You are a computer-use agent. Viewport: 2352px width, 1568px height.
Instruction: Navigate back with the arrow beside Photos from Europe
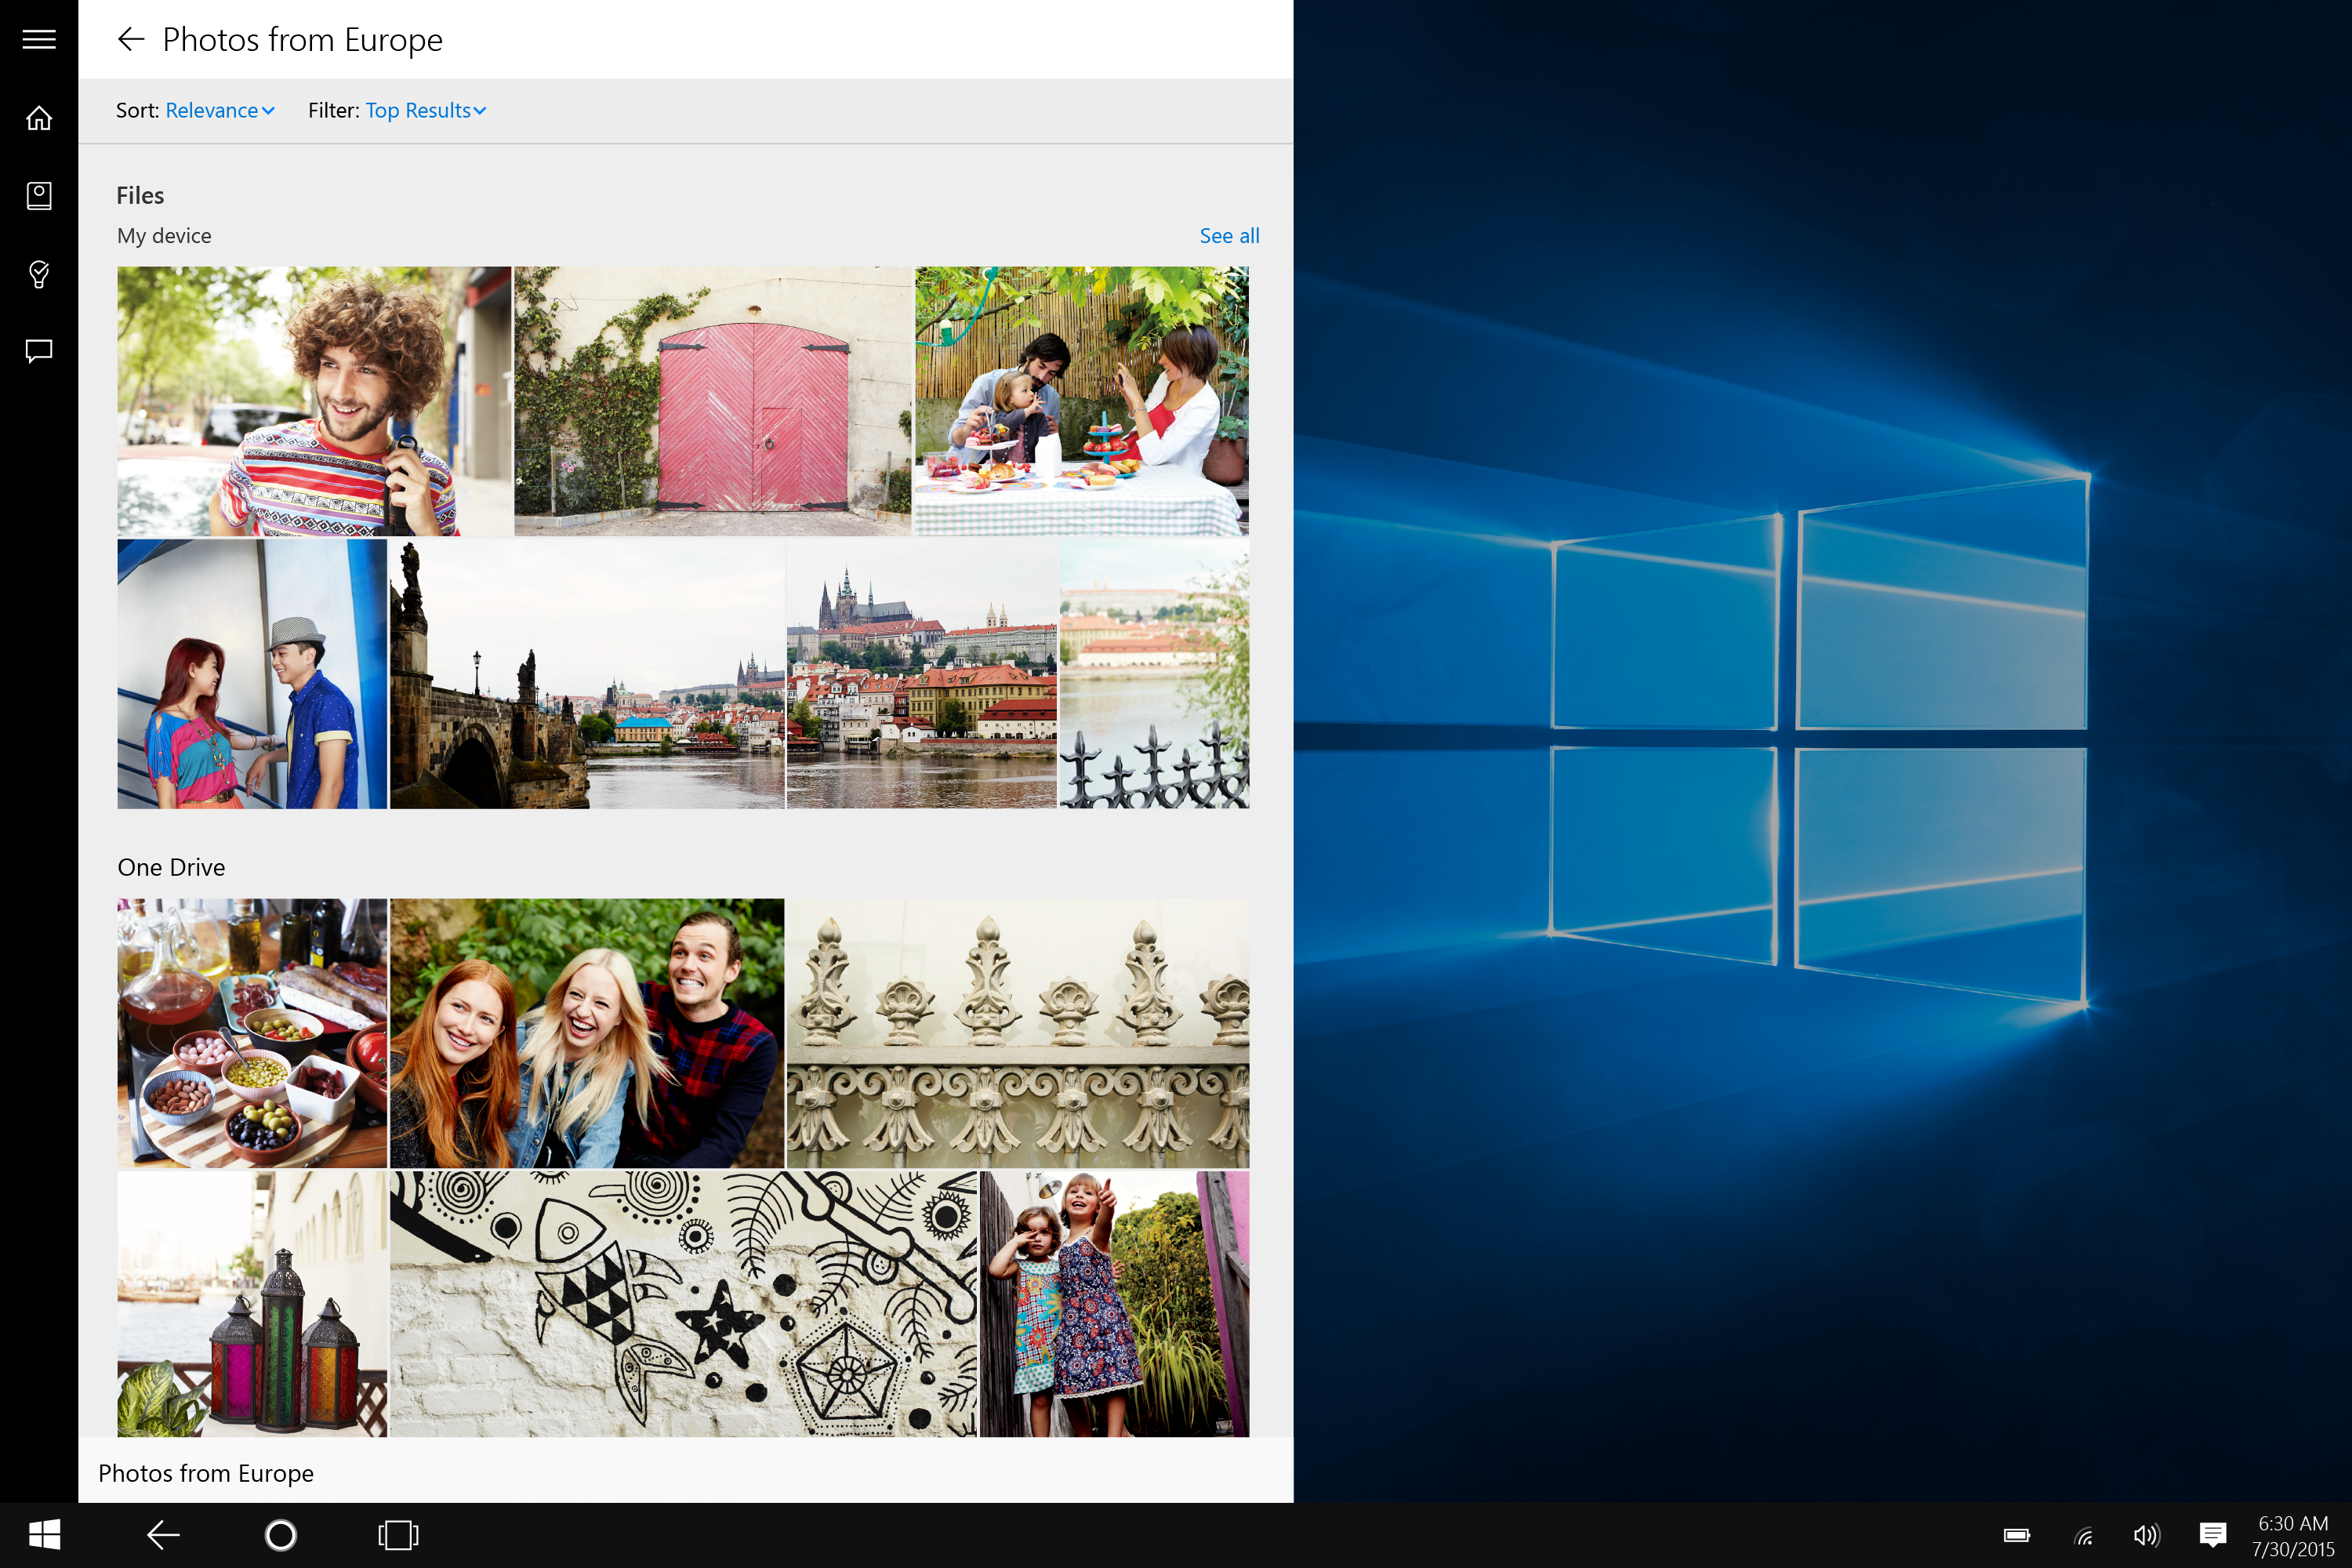(x=133, y=39)
